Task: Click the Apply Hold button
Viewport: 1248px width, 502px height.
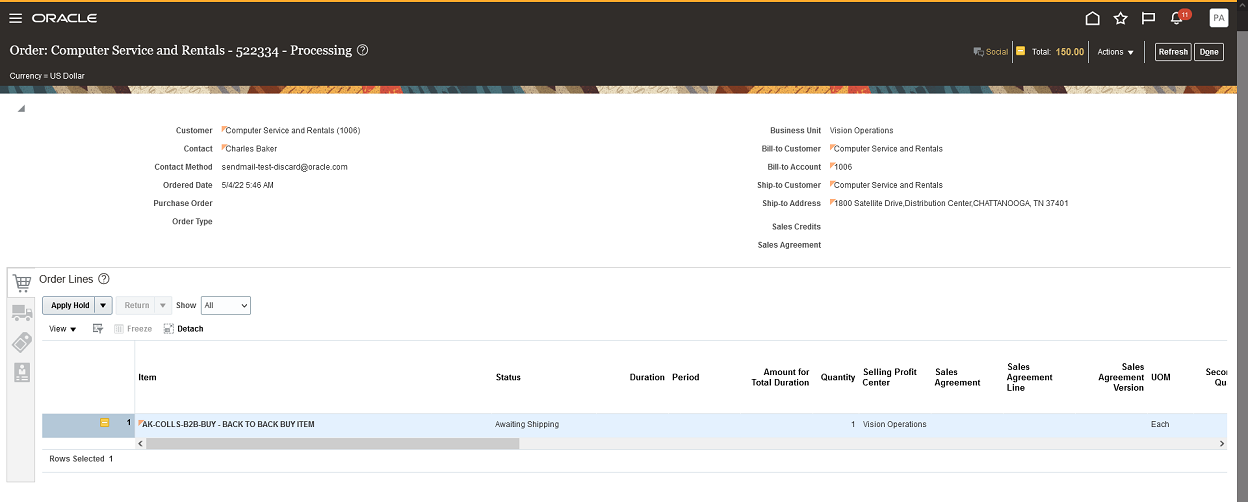Action: [70, 305]
